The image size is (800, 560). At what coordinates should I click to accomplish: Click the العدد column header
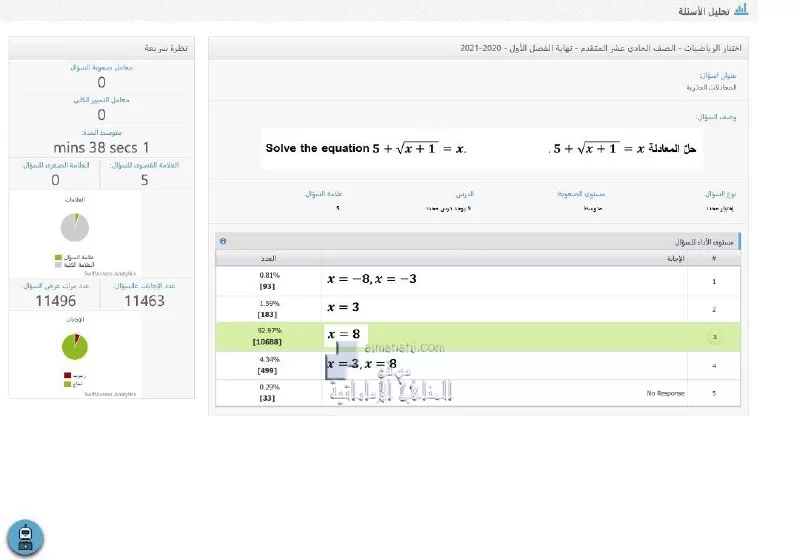[268, 259]
